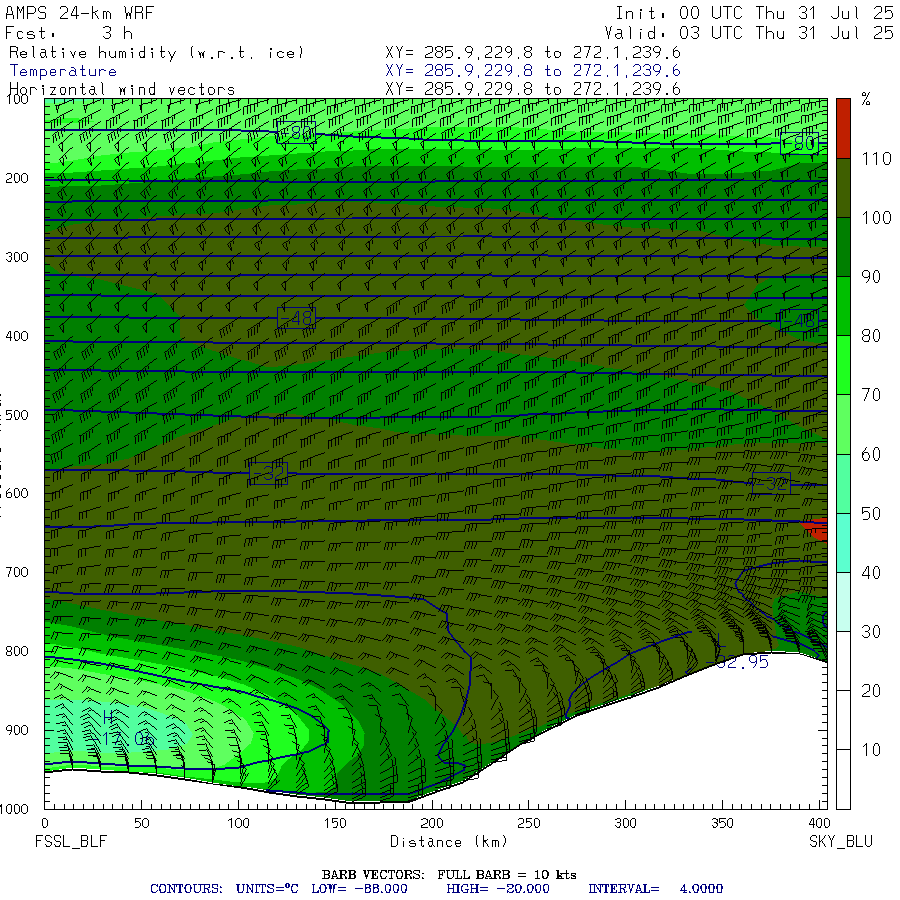The width and height of the screenshot is (900, 900).
Task: Click the '%' unit above the colorbar
Action: tap(866, 99)
